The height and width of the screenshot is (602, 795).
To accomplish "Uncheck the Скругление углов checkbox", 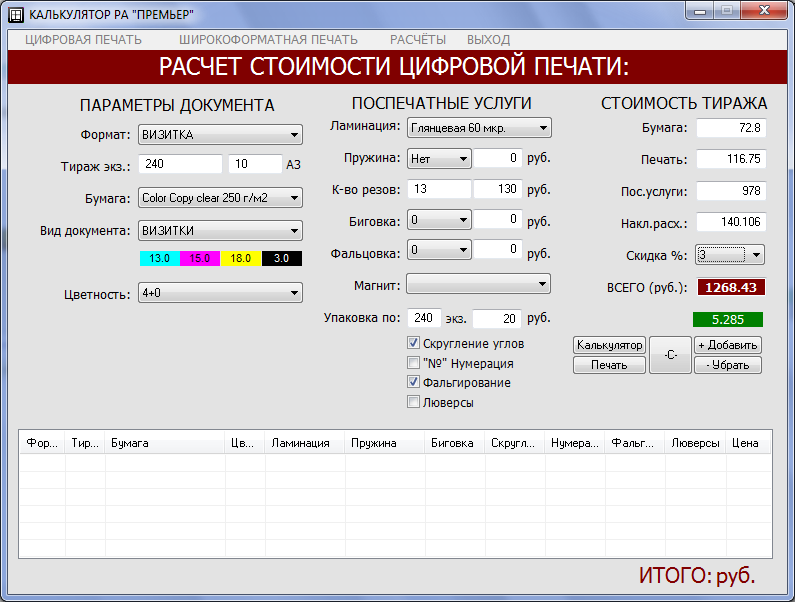I will click(414, 343).
